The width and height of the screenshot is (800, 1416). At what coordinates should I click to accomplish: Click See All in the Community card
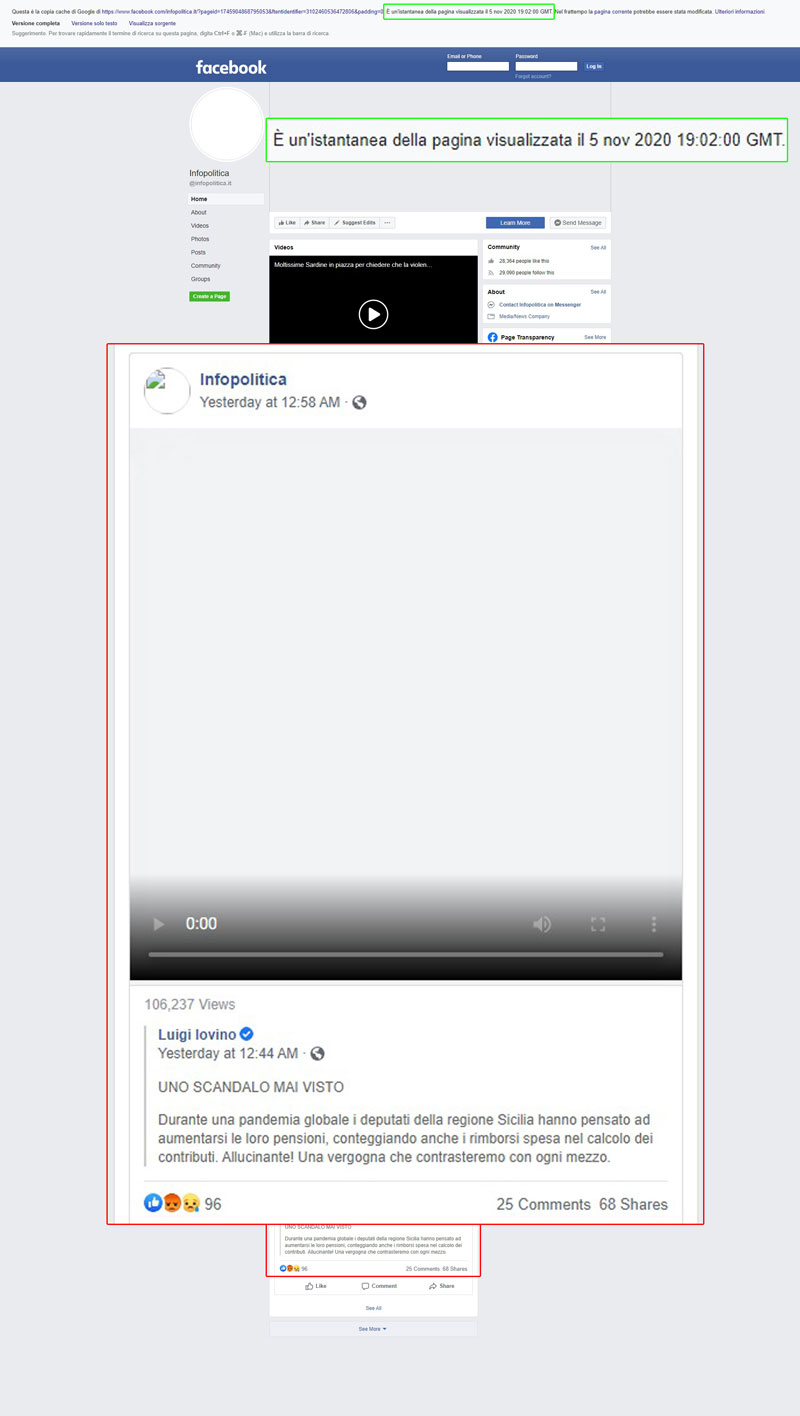598,247
